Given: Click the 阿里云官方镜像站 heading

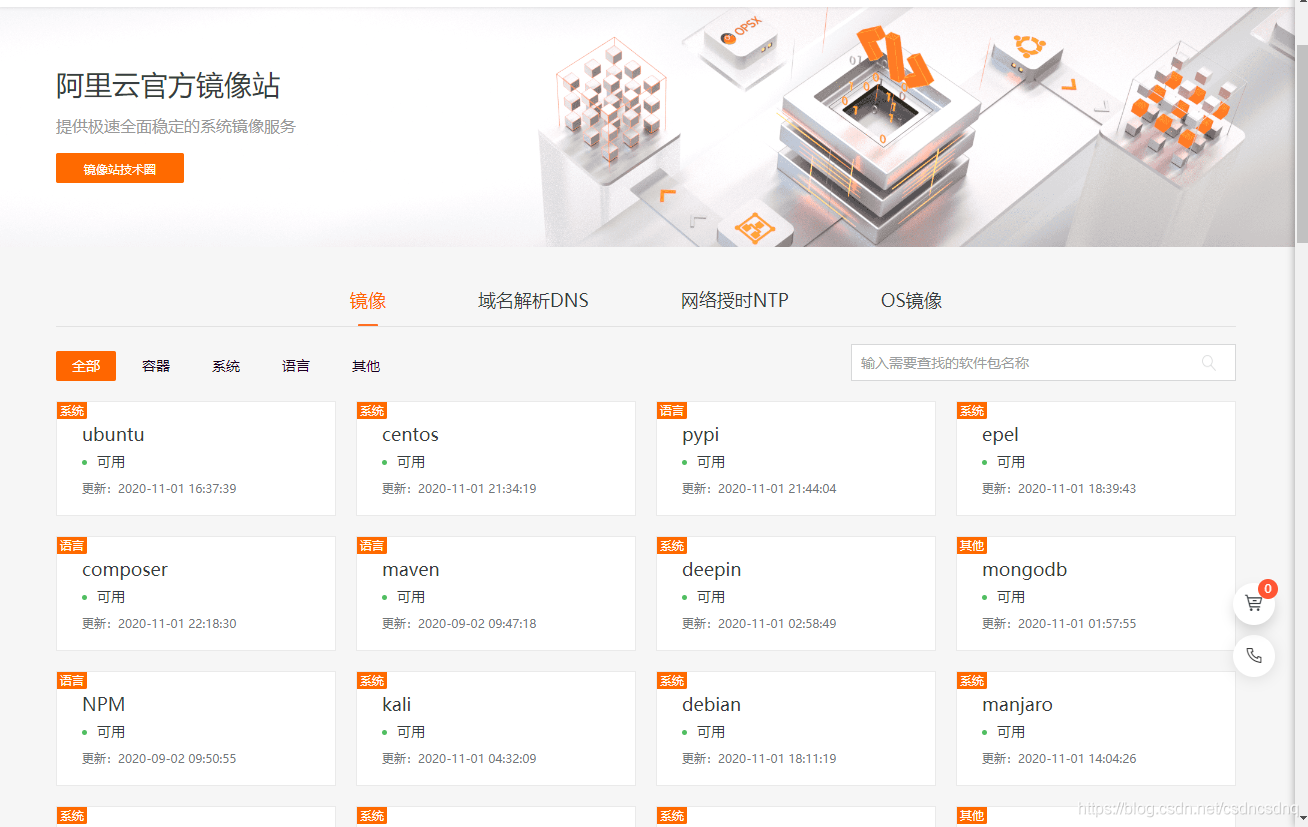Looking at the screenshot, I should (168, 86).
